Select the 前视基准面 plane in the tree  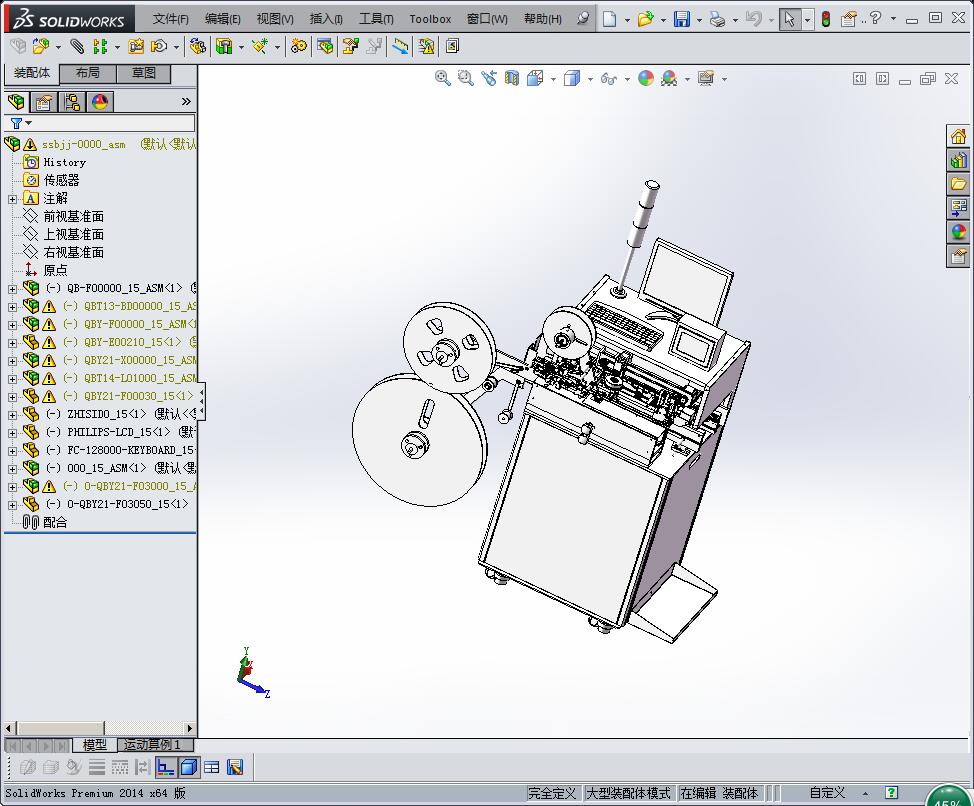tap(73, 216)
